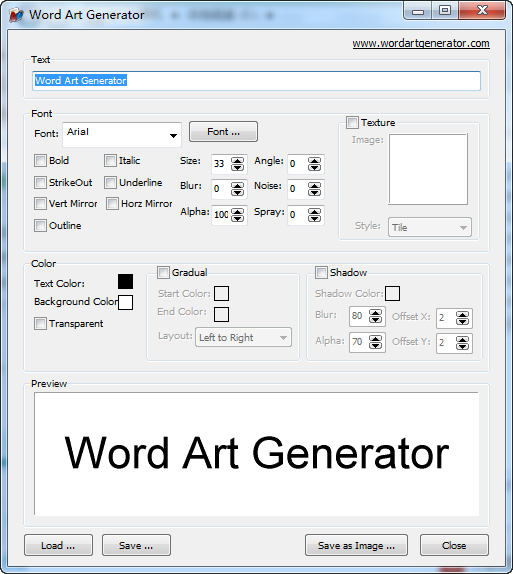Decrease Offset Y with down arrow

point(462,346)
